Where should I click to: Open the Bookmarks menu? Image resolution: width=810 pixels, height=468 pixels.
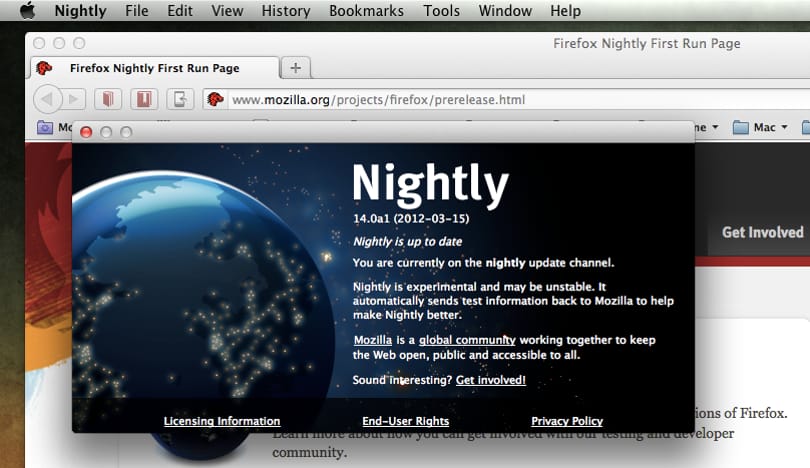click(366, 10)
